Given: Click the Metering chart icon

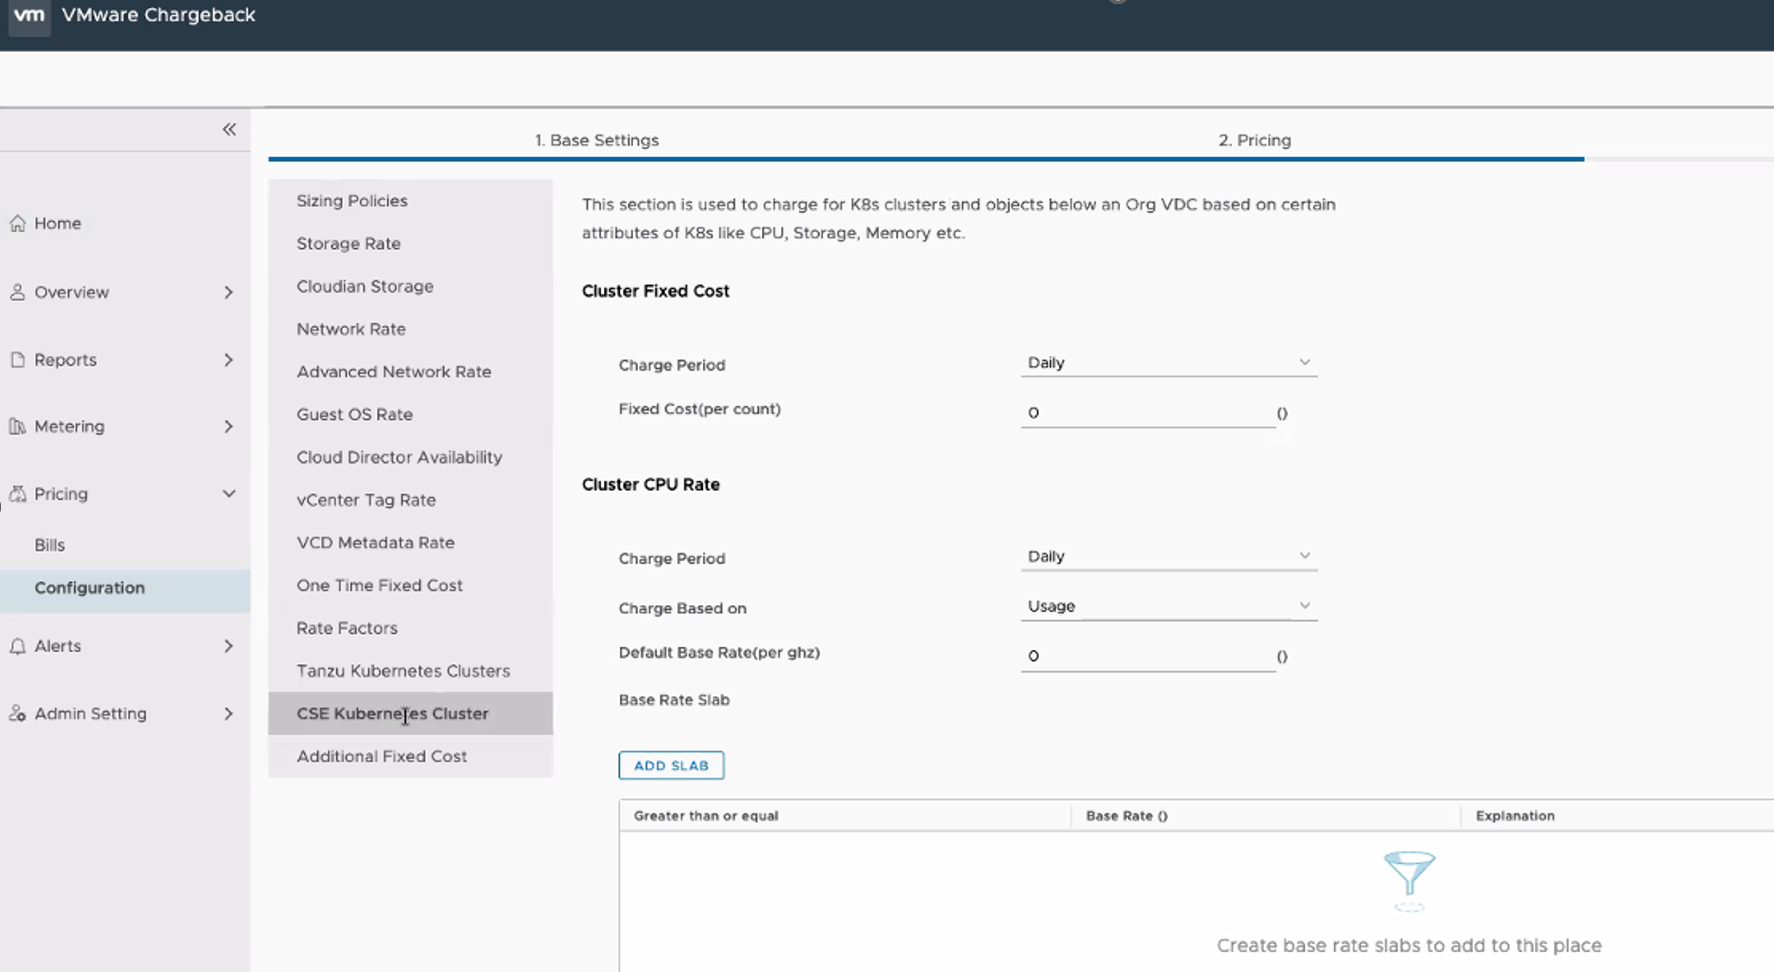Looking at the screenshot, I should 18,426.
